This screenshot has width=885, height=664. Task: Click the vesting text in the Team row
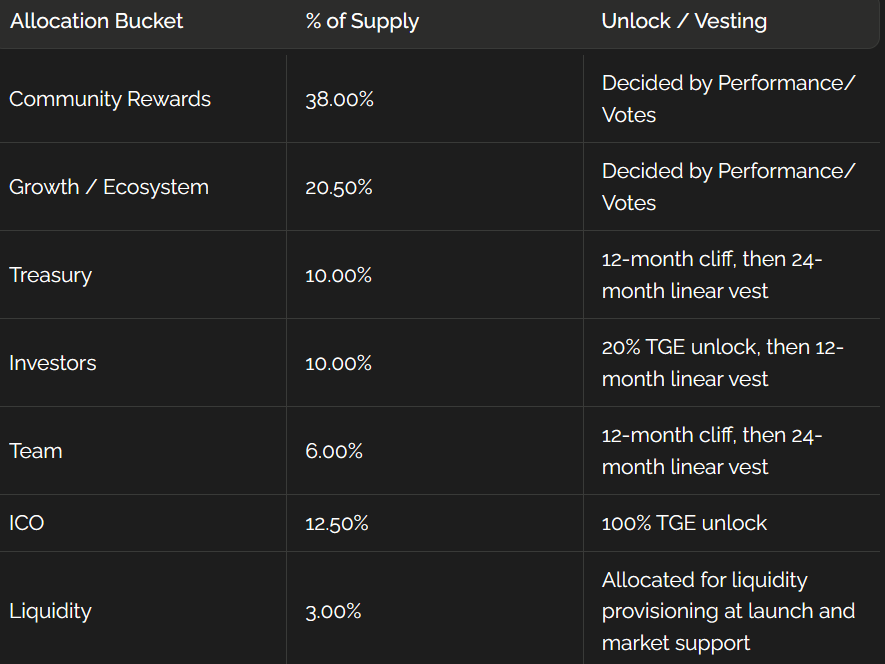711,451
